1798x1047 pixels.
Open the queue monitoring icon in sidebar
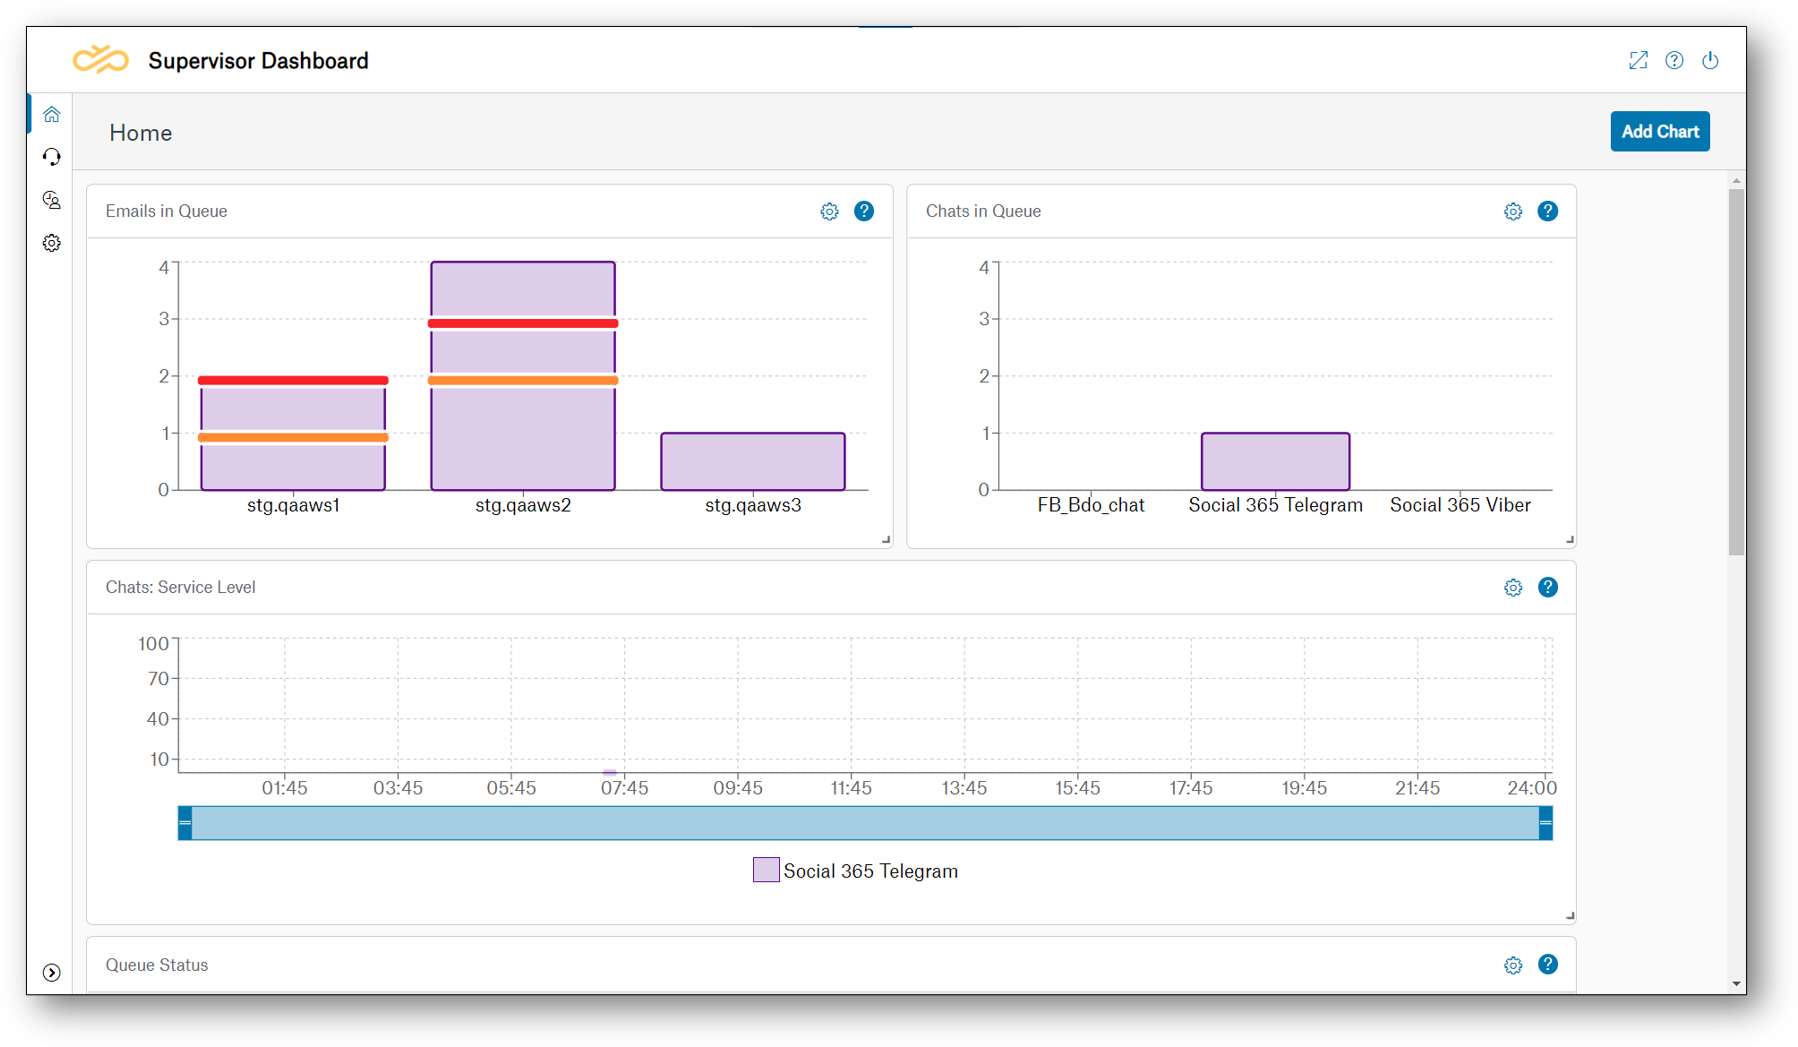pyautogui.click(x=52, y=200)
